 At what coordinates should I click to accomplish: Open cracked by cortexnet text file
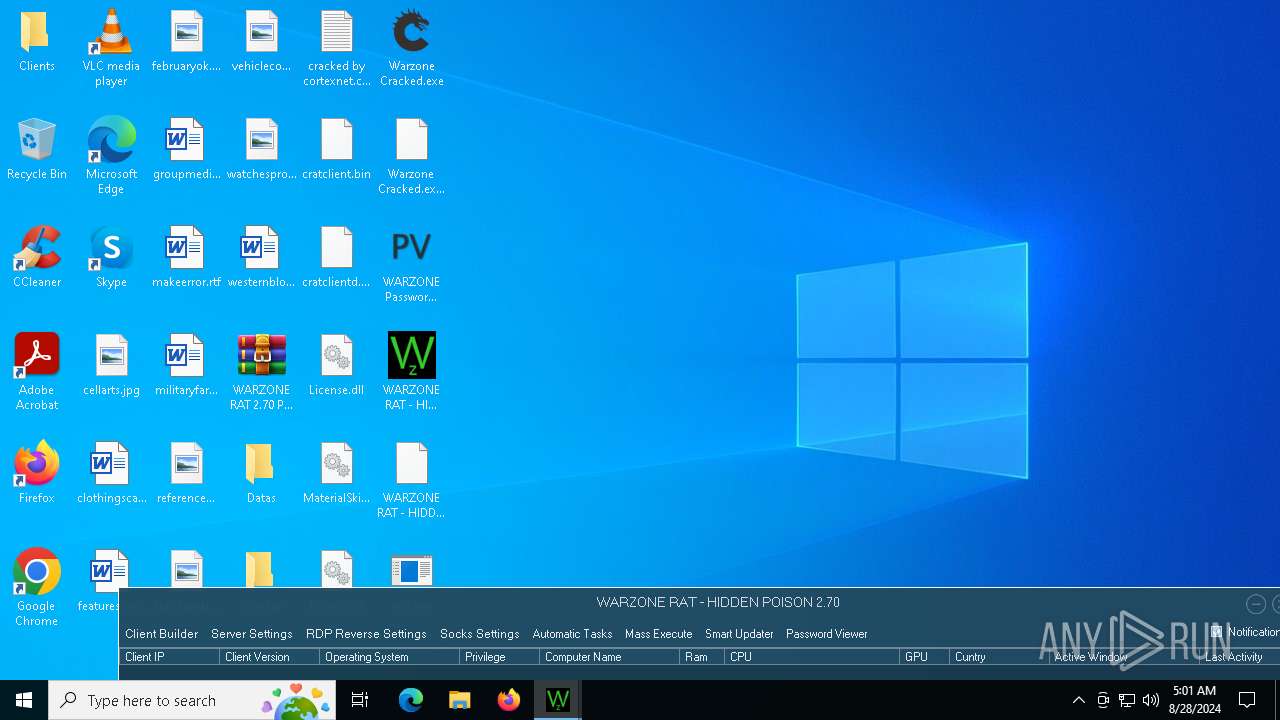click(x=337, y=48)
